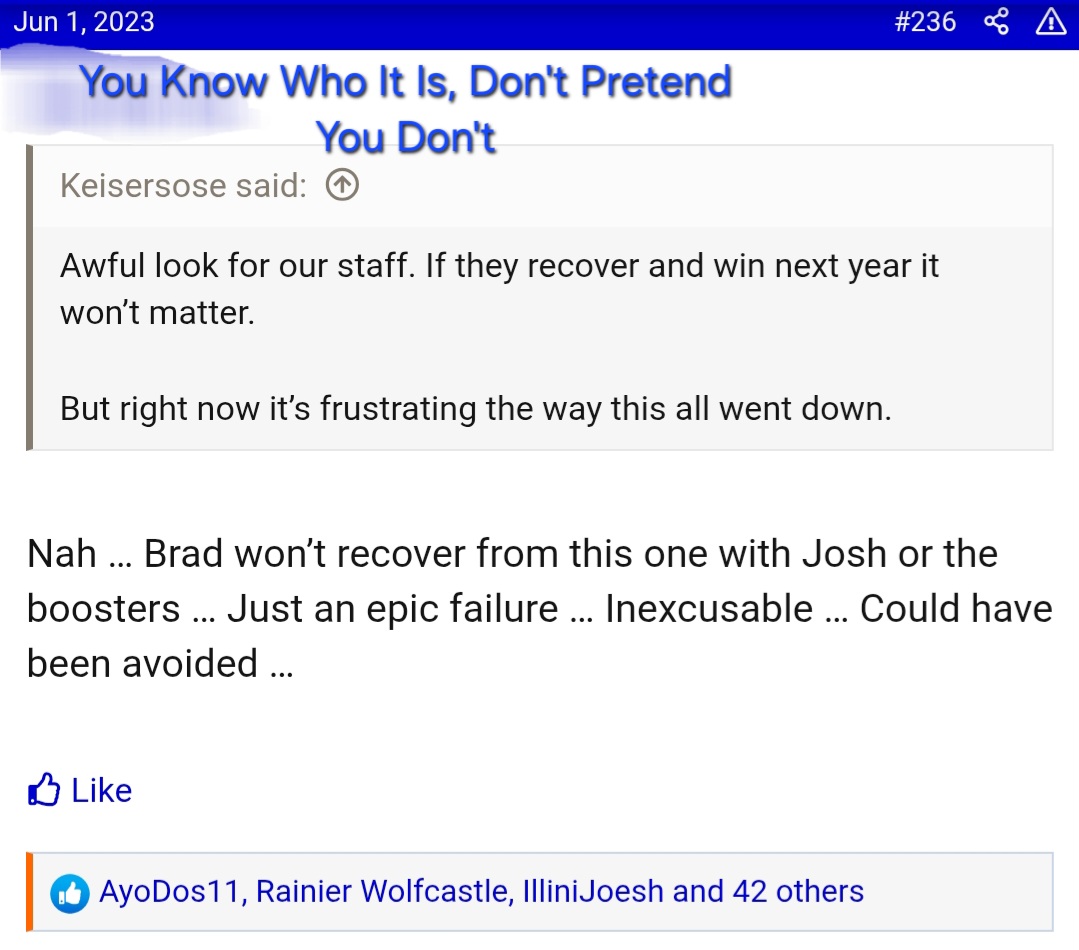Image resolution: width=1079 pixels, height=950 pixels.
Task: Jump to Keisersose's original post via arrow icon
Action: 342,185
